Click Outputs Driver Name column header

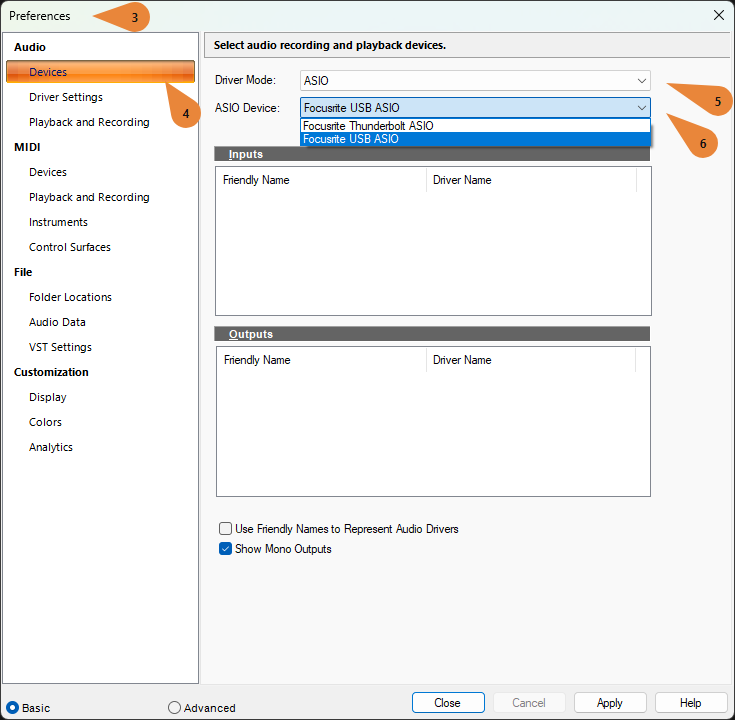click(531, 360)
